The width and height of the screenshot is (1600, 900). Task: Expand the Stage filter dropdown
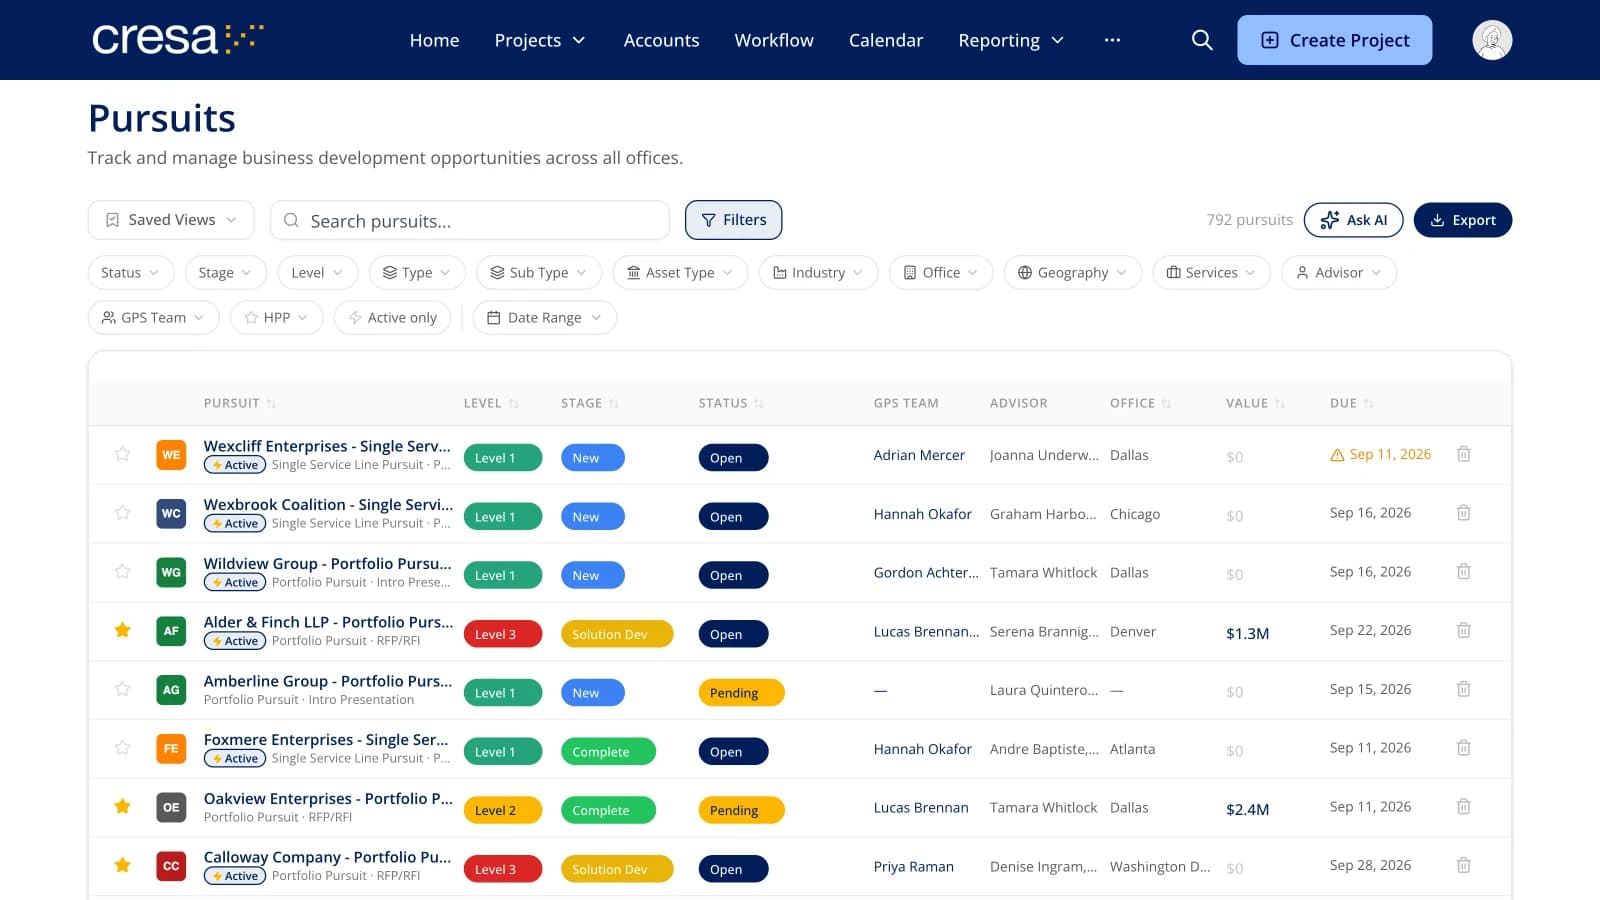tap(226, 273)
